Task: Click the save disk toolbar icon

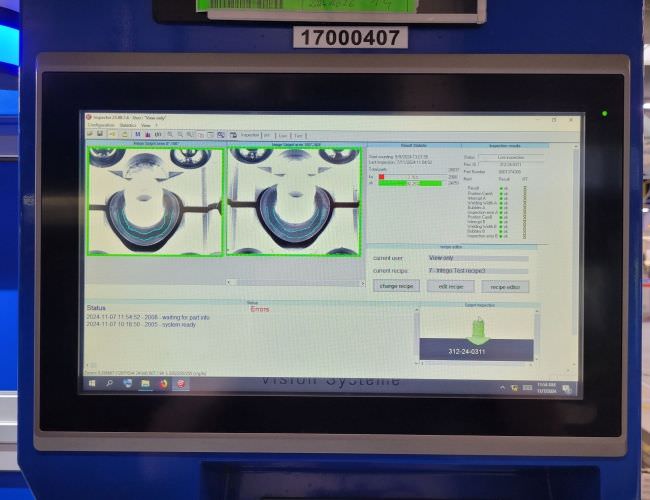Action: pyautogui.click(x=100, y=134)
